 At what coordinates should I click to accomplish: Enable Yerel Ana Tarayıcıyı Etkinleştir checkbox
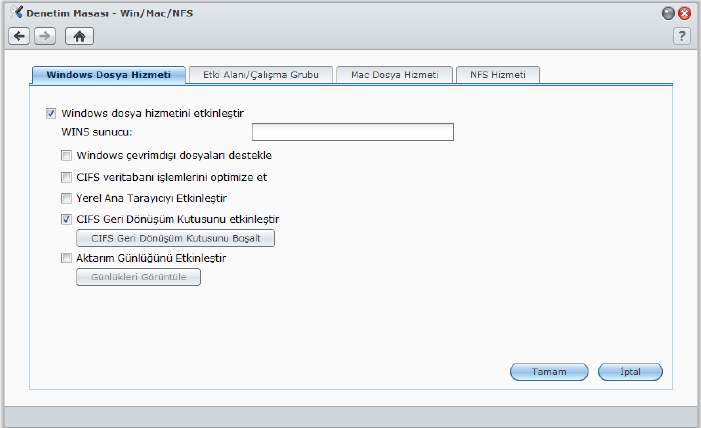pyautogui.click(x=67, y=198)
